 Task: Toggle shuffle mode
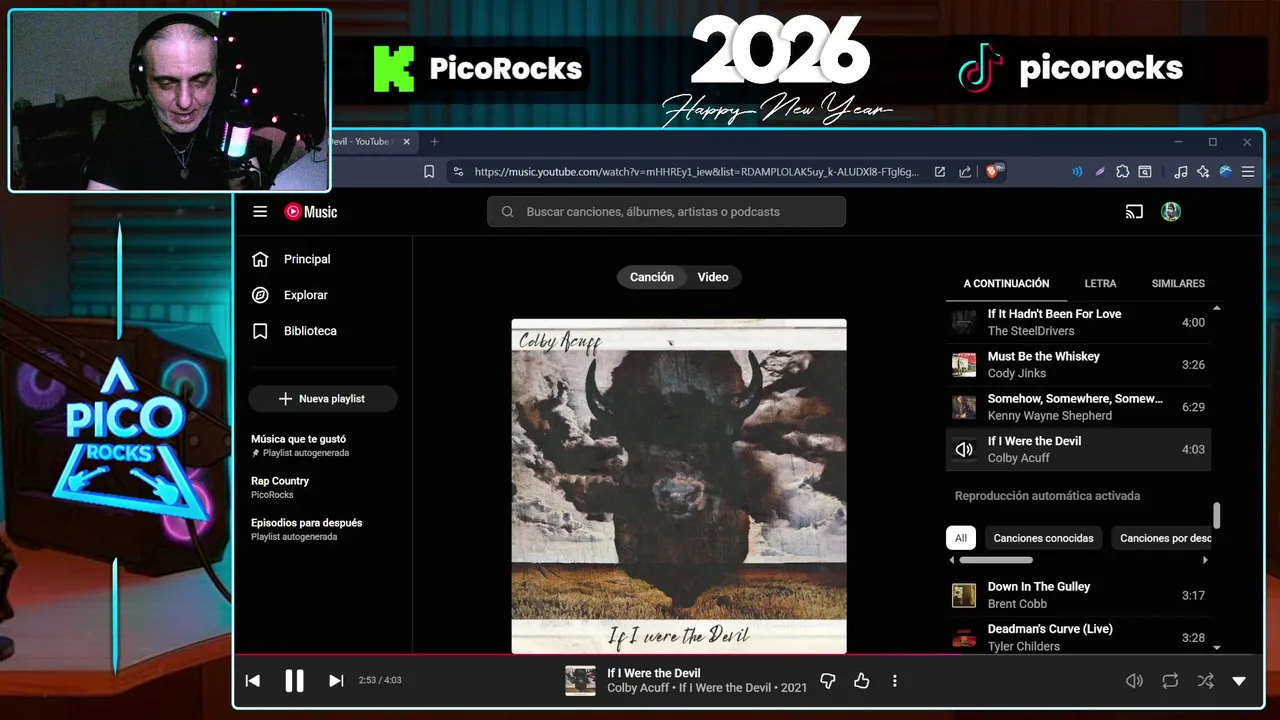coord(1206,681)
